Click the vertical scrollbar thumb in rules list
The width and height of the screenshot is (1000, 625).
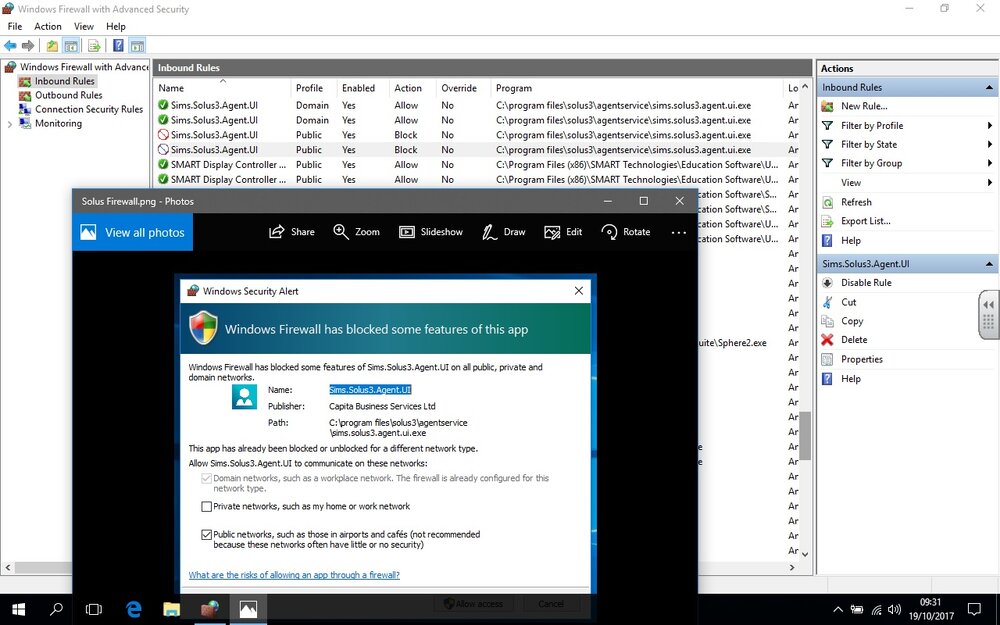(x=805, y=435)
